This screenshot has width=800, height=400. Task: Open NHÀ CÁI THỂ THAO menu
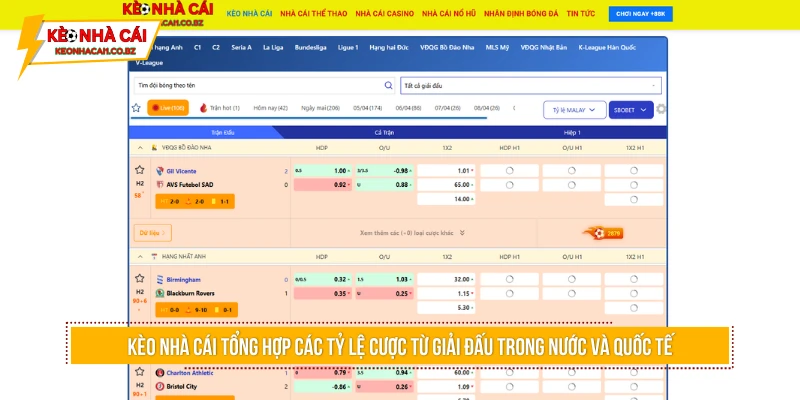[x=314, y=14]
